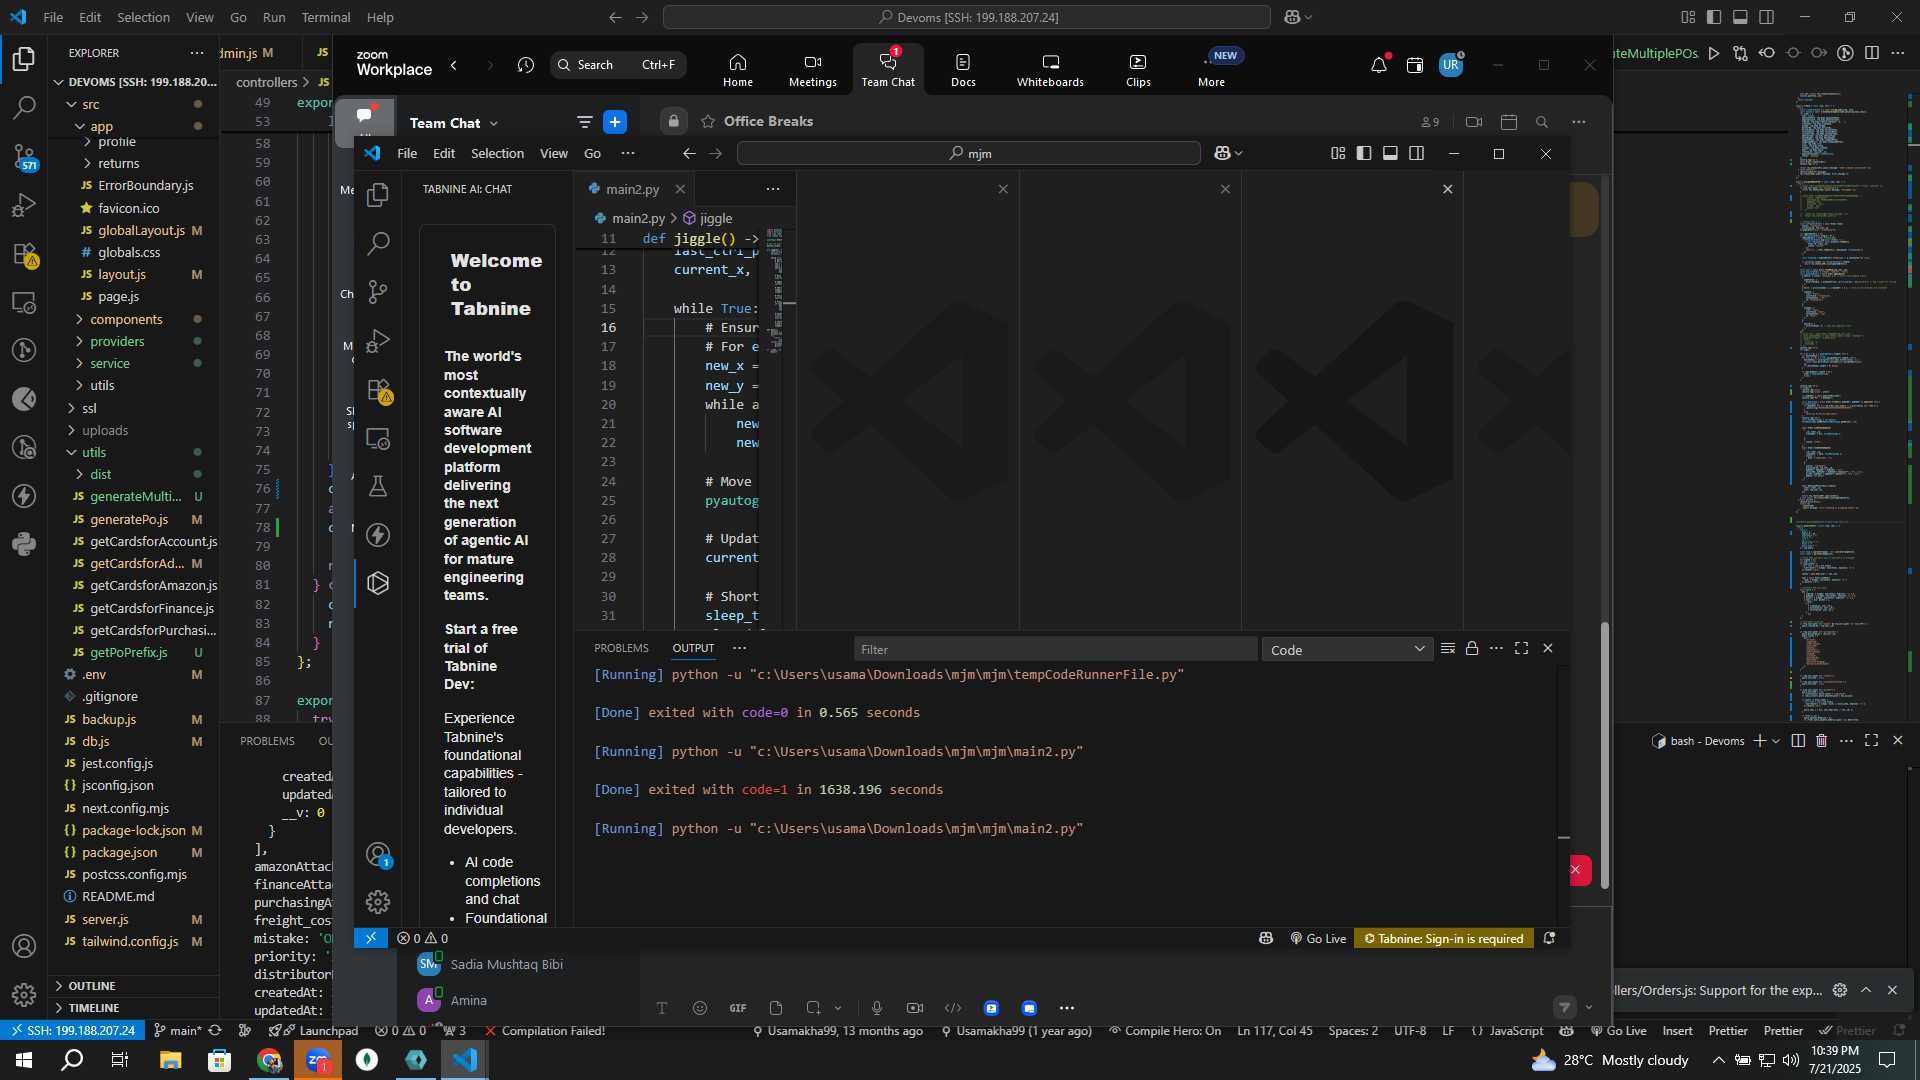Expand the components folder in Explorer
The height and width of the screenshot is (1080, 1920).
coord(126,319)
